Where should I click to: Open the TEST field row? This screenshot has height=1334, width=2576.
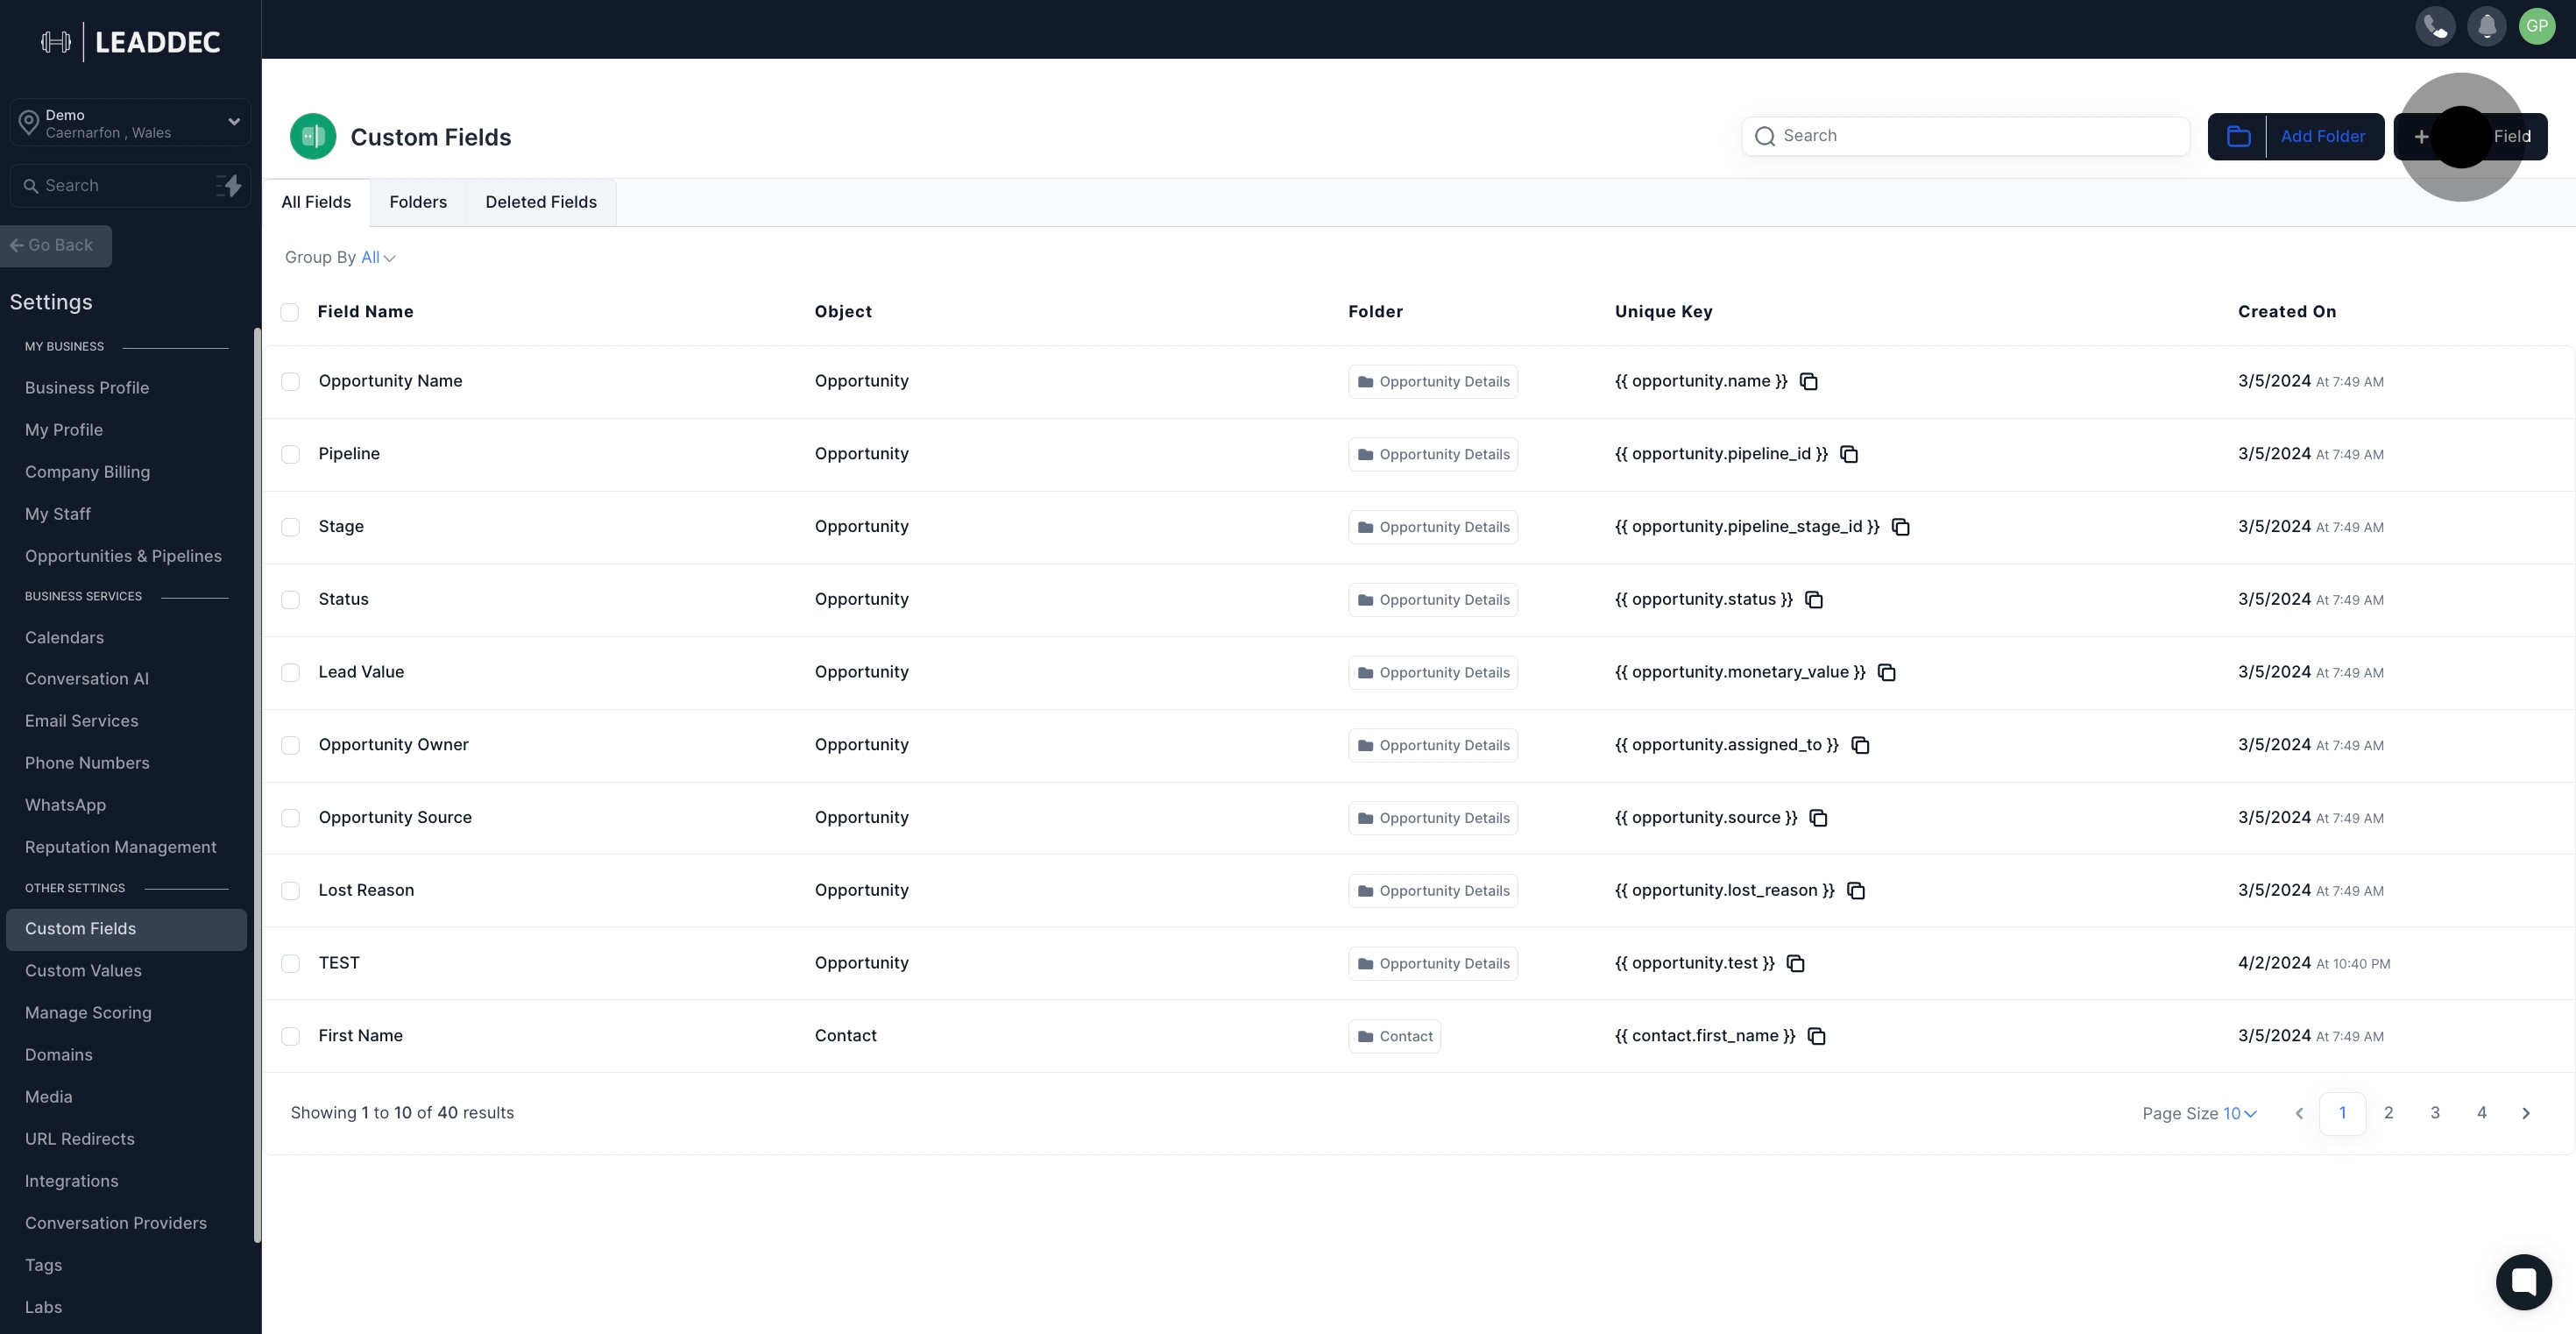coord(1418,964)
